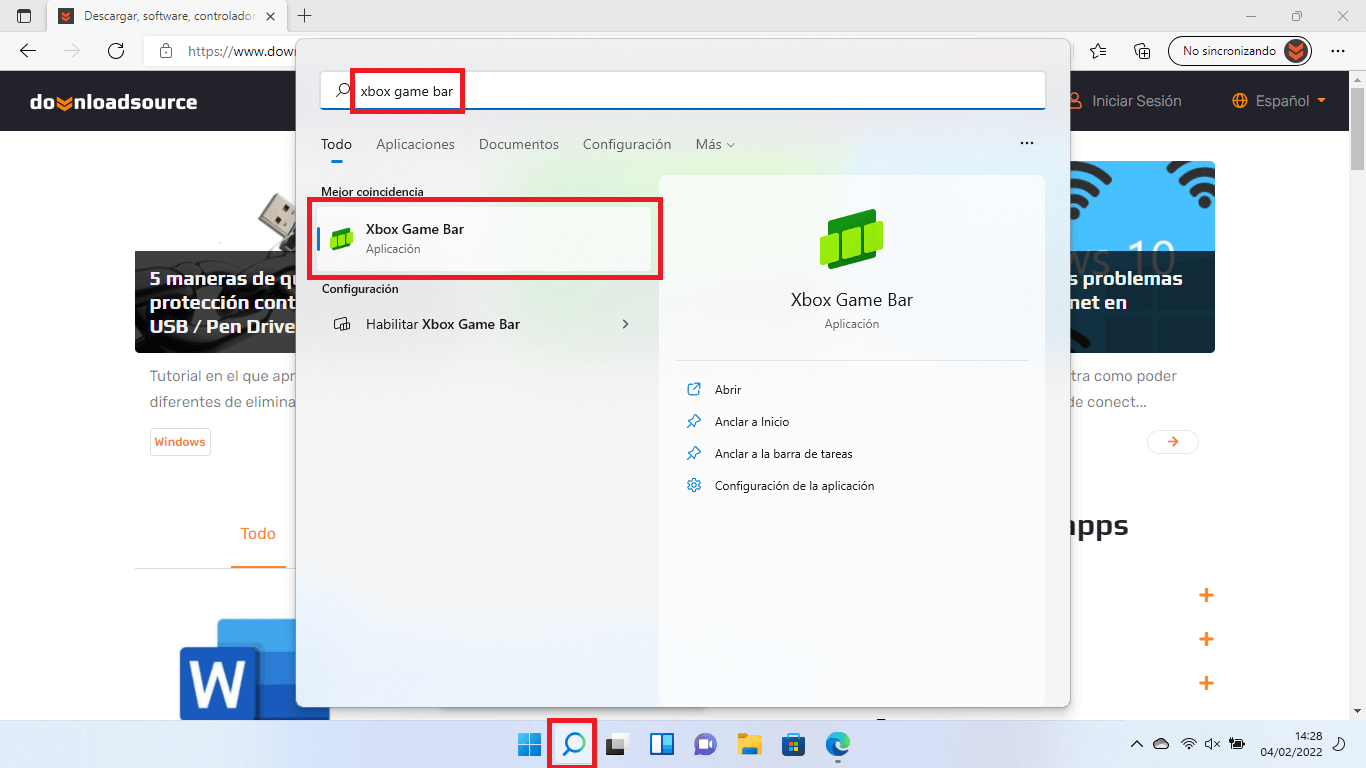1366x768 pixels.
Task: Open Edge tab actions menu icon
Action: [x=24, y=16]
